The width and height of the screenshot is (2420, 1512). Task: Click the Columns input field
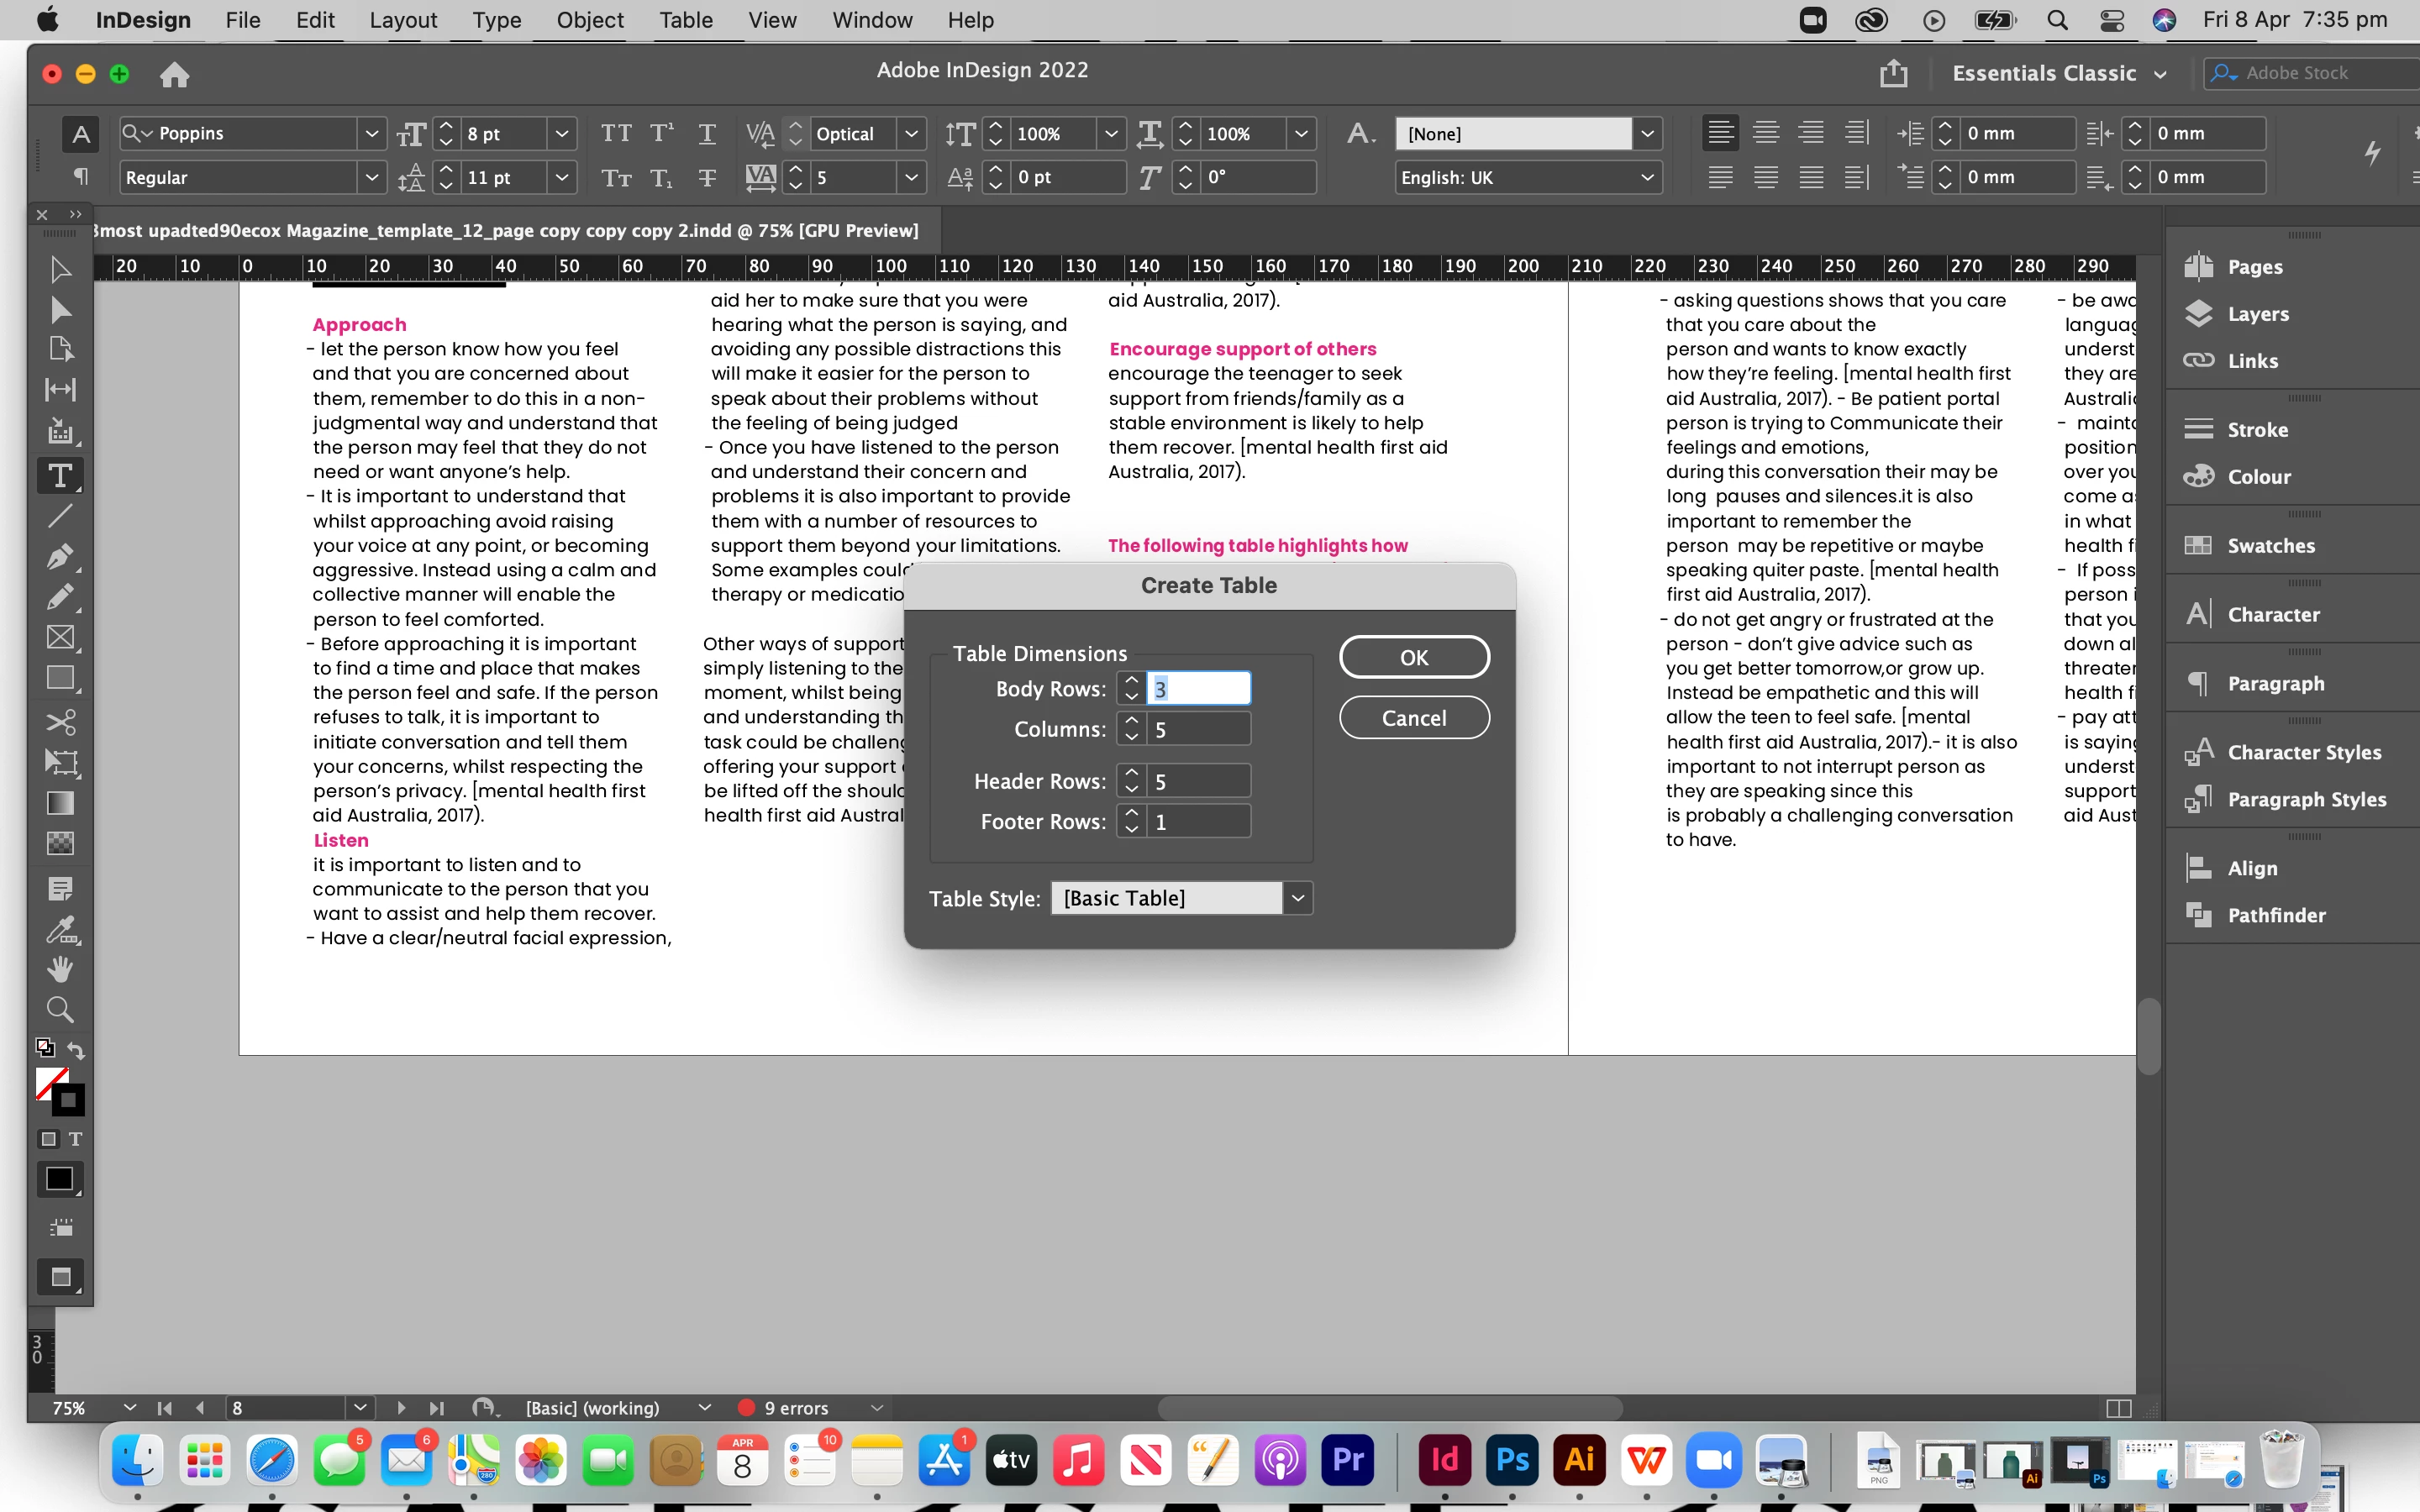pos(1197,730)
